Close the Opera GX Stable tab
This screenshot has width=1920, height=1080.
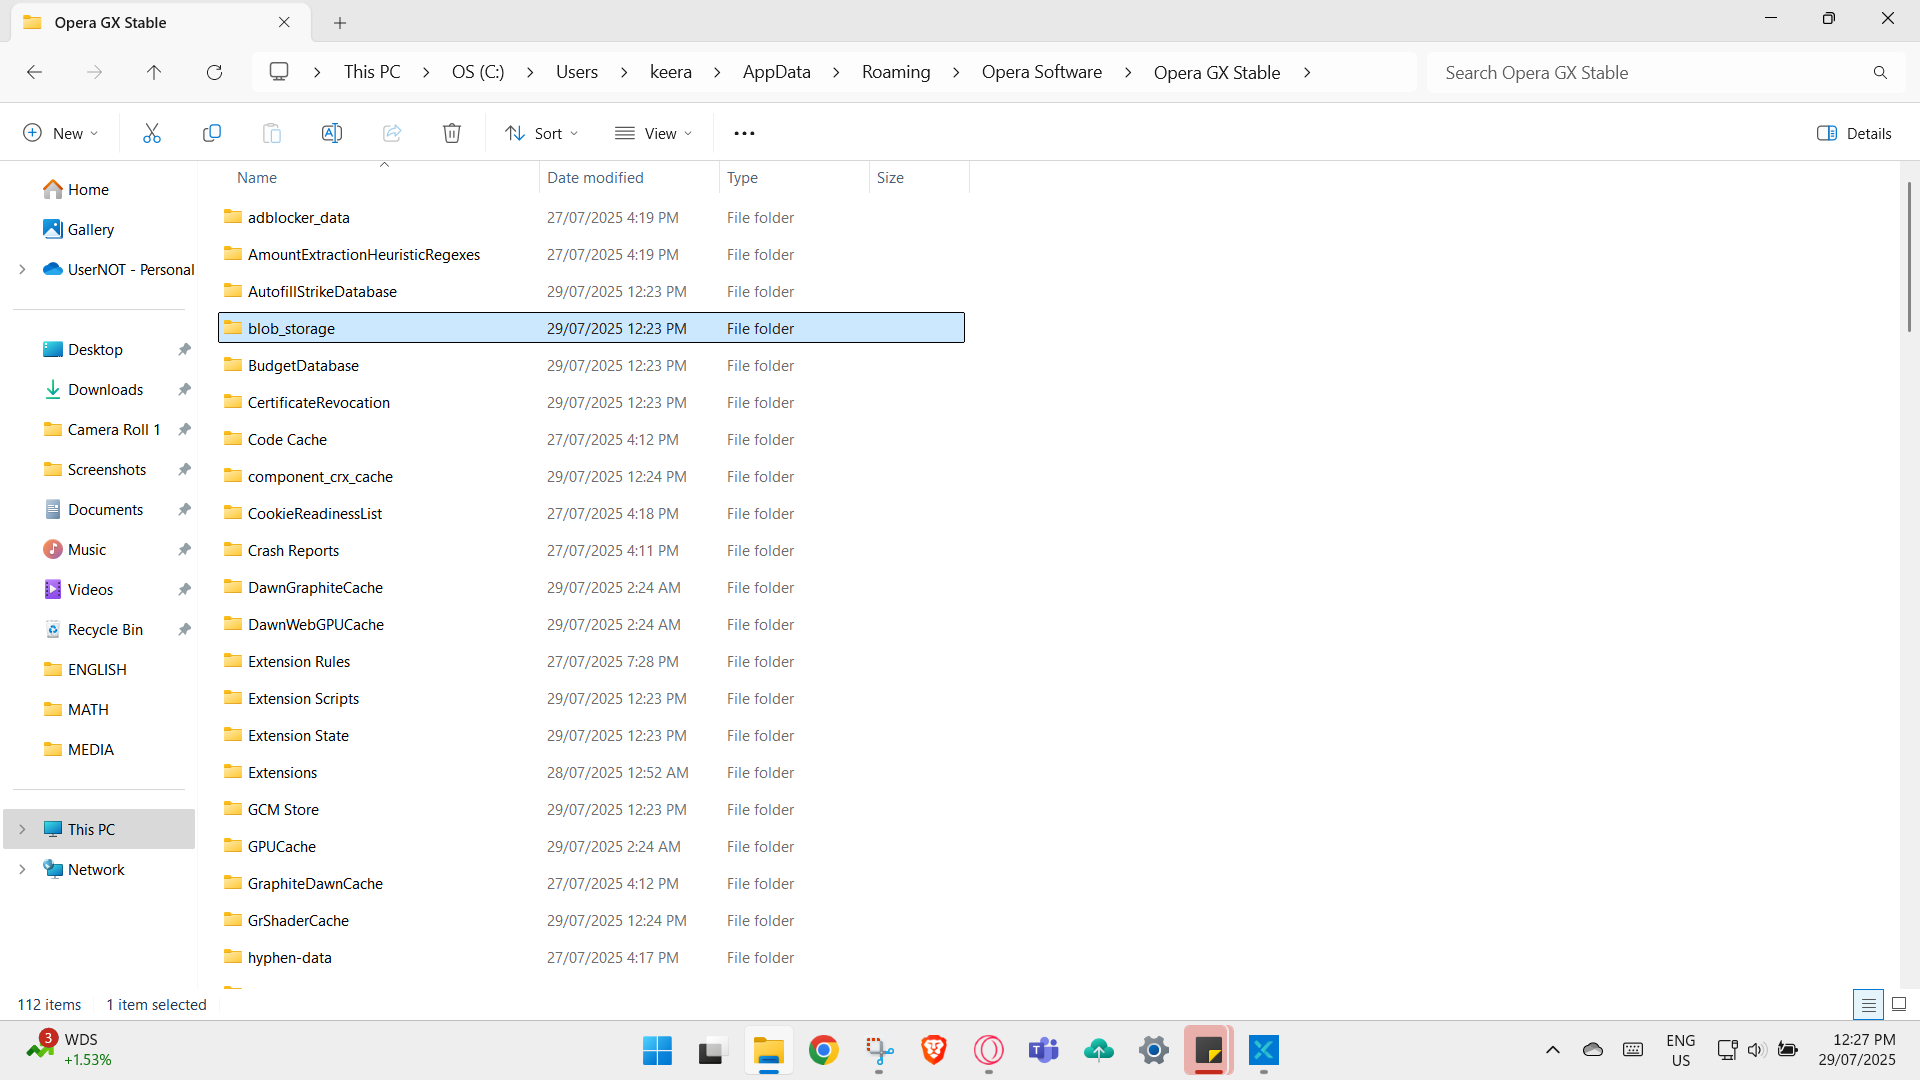(284, 22)
